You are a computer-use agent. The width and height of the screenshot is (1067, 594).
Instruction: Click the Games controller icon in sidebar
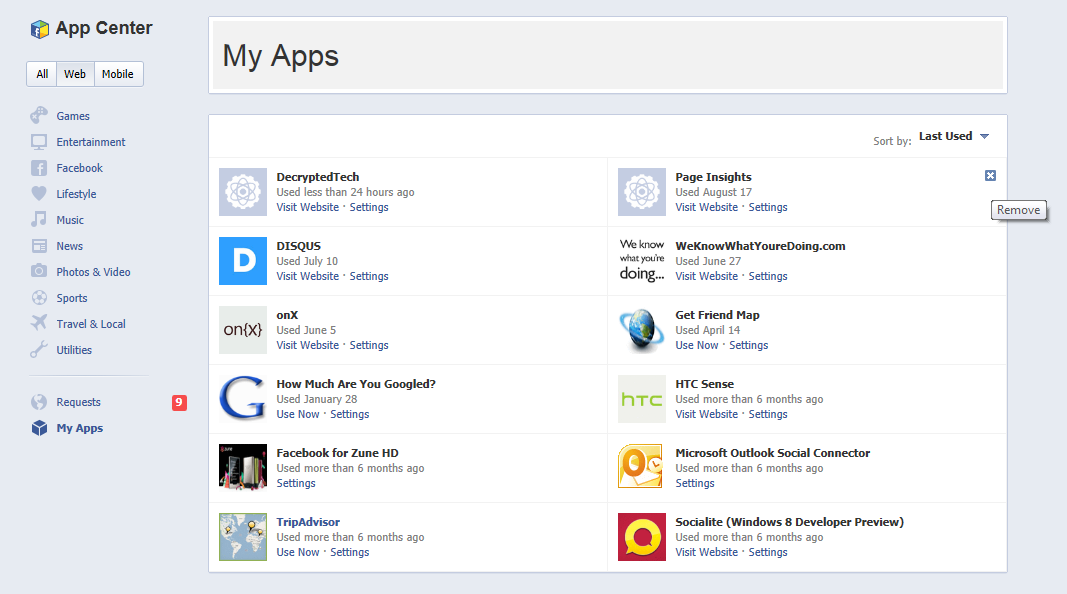pyautogui.click(x=39, y=116)
